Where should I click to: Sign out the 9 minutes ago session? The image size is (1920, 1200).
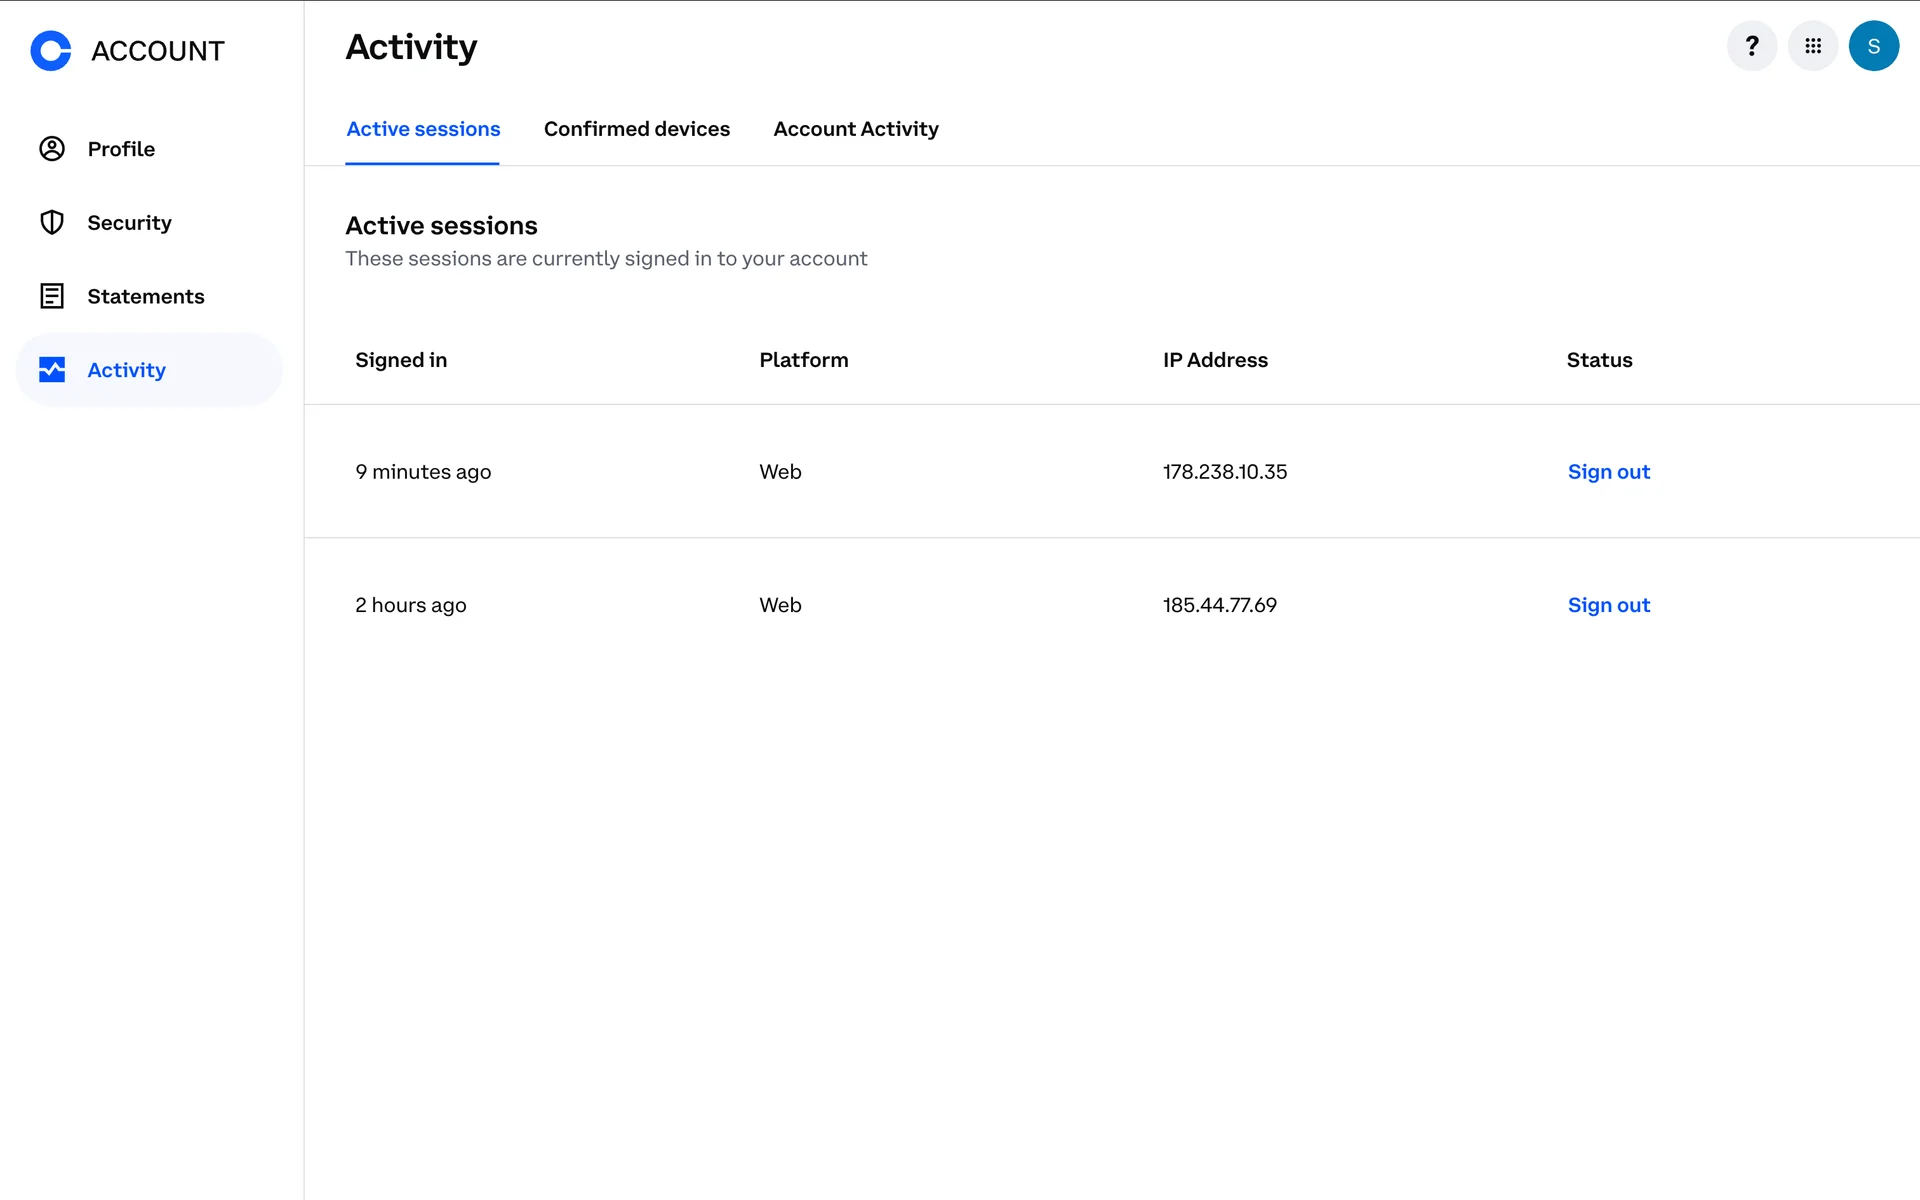1608,472
